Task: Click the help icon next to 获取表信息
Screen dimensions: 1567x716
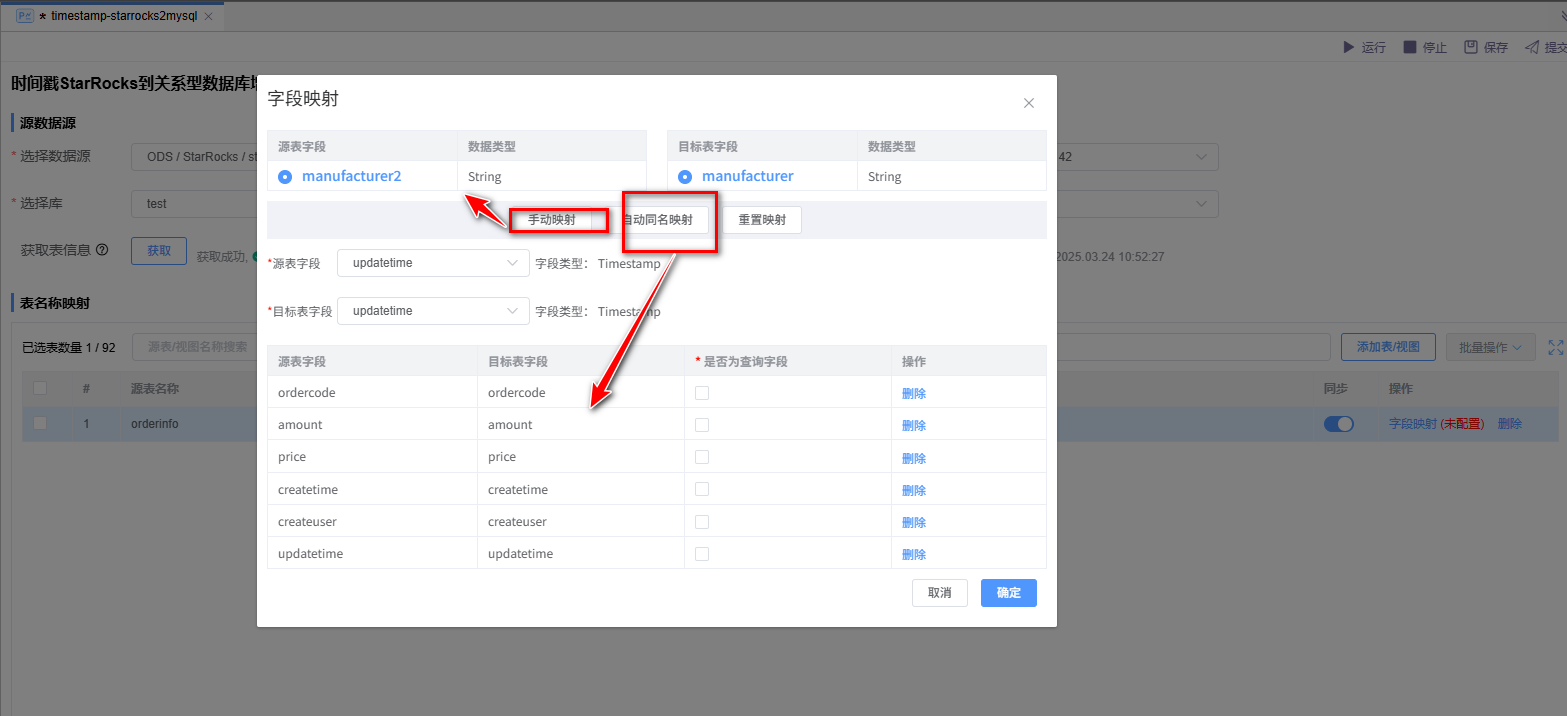Action: point(102,250)
